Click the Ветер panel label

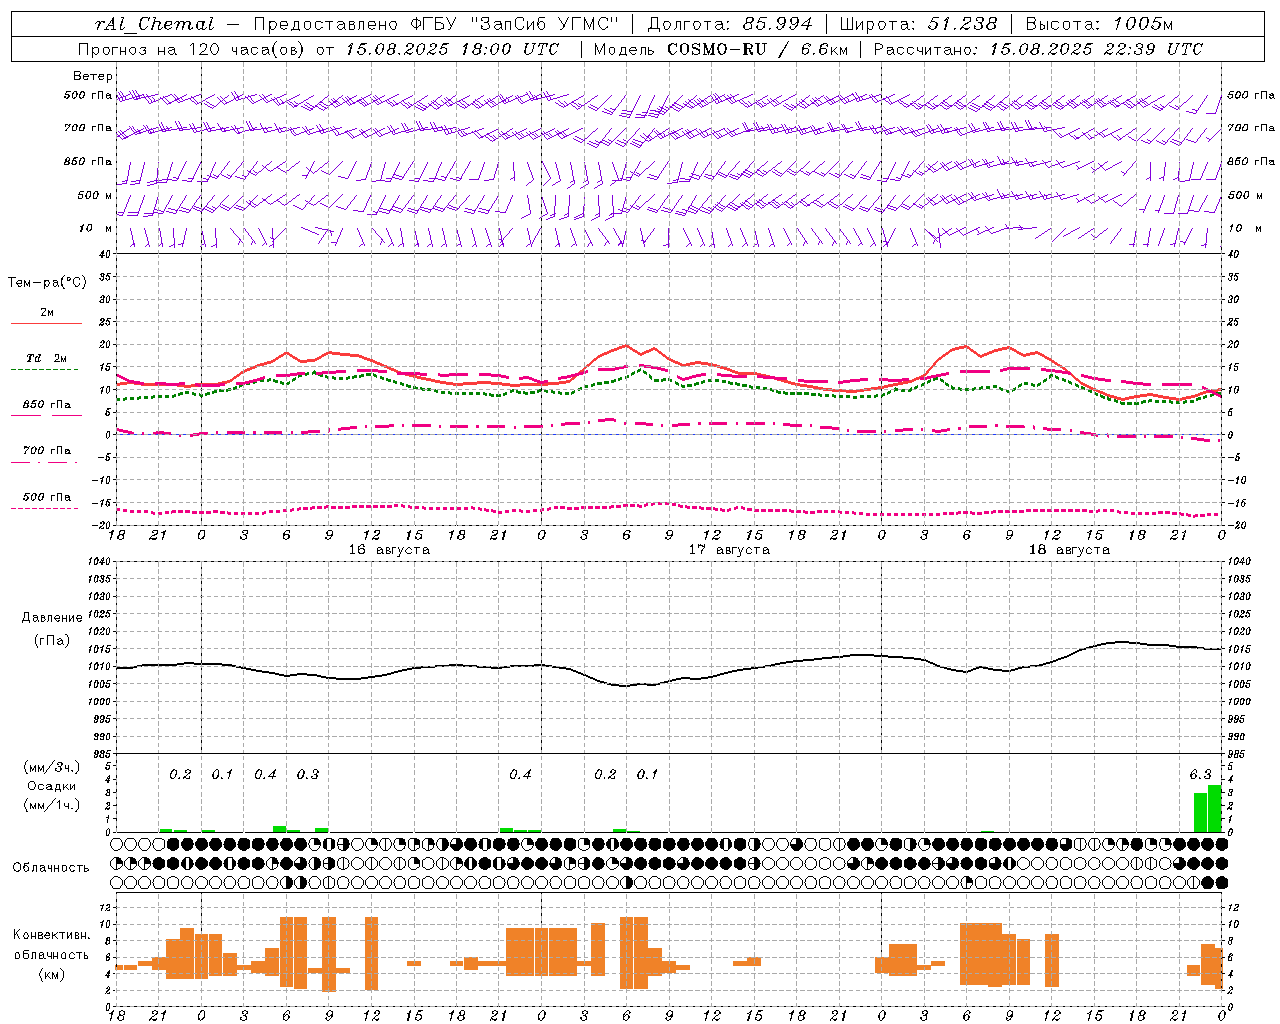pos(93,76)
